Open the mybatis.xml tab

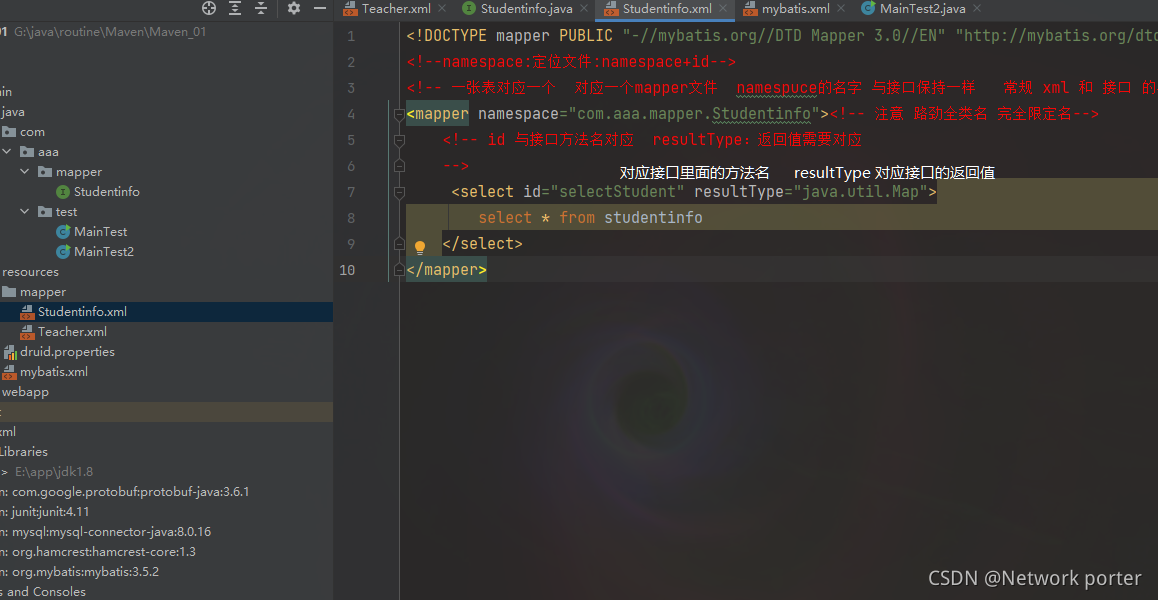coord(795,9)
